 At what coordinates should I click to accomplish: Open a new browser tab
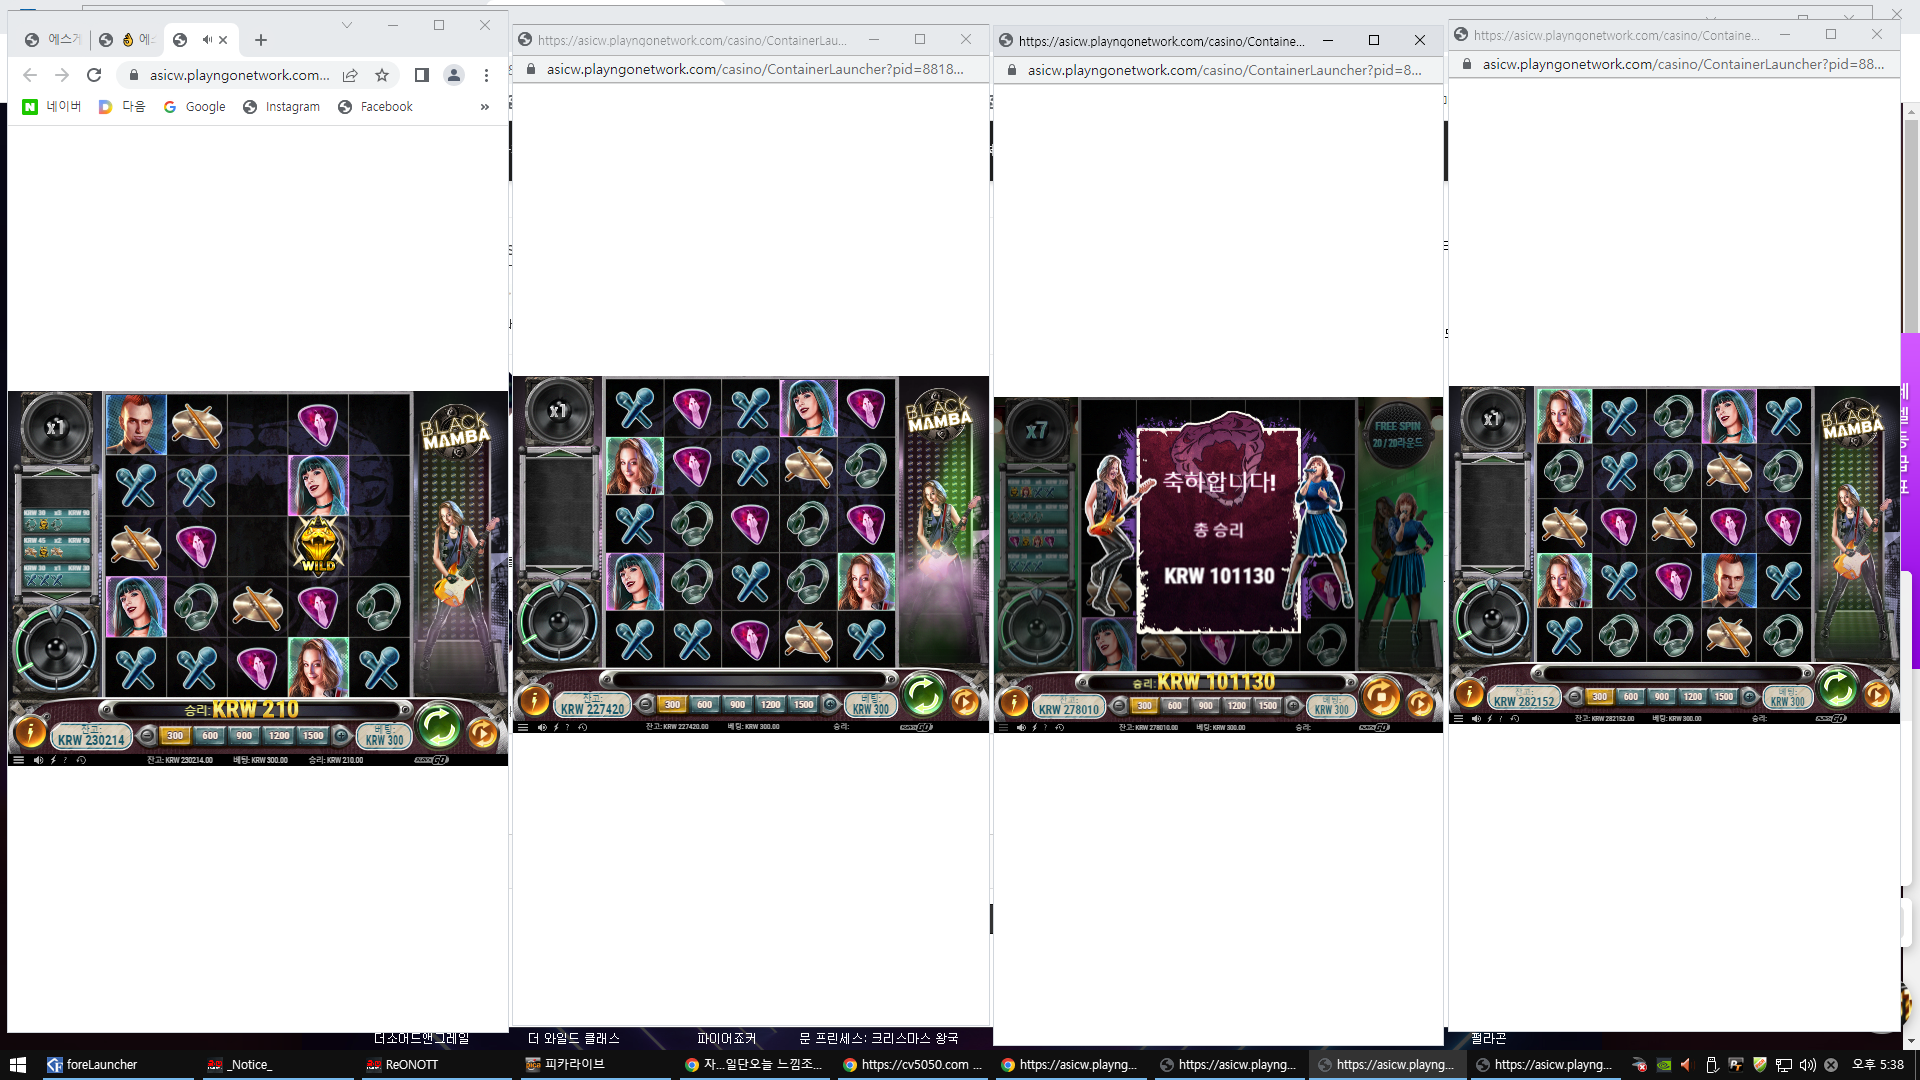[x=261, y=40]
